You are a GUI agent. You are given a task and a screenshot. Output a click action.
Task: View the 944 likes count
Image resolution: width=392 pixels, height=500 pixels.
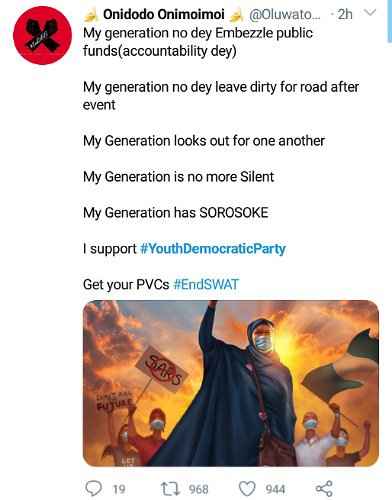click(275, 489)
